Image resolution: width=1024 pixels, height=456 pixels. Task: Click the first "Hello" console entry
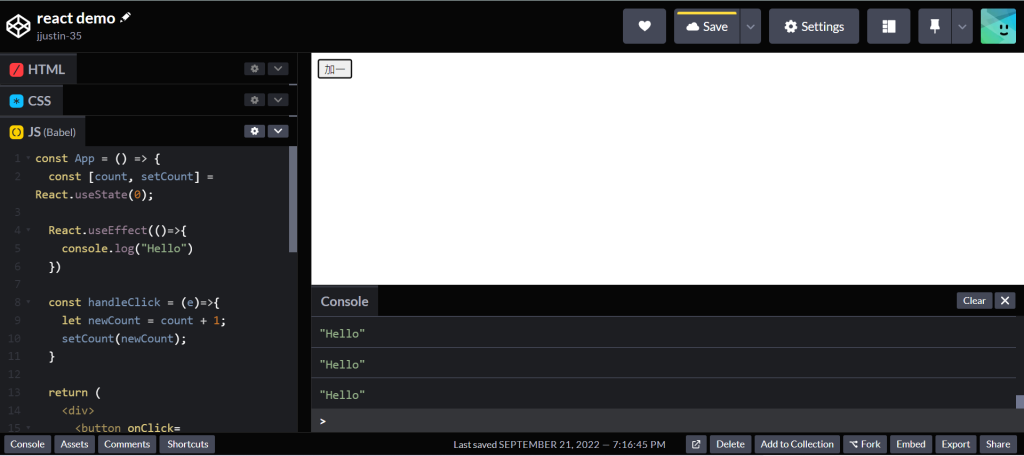[x=342, y=334]
